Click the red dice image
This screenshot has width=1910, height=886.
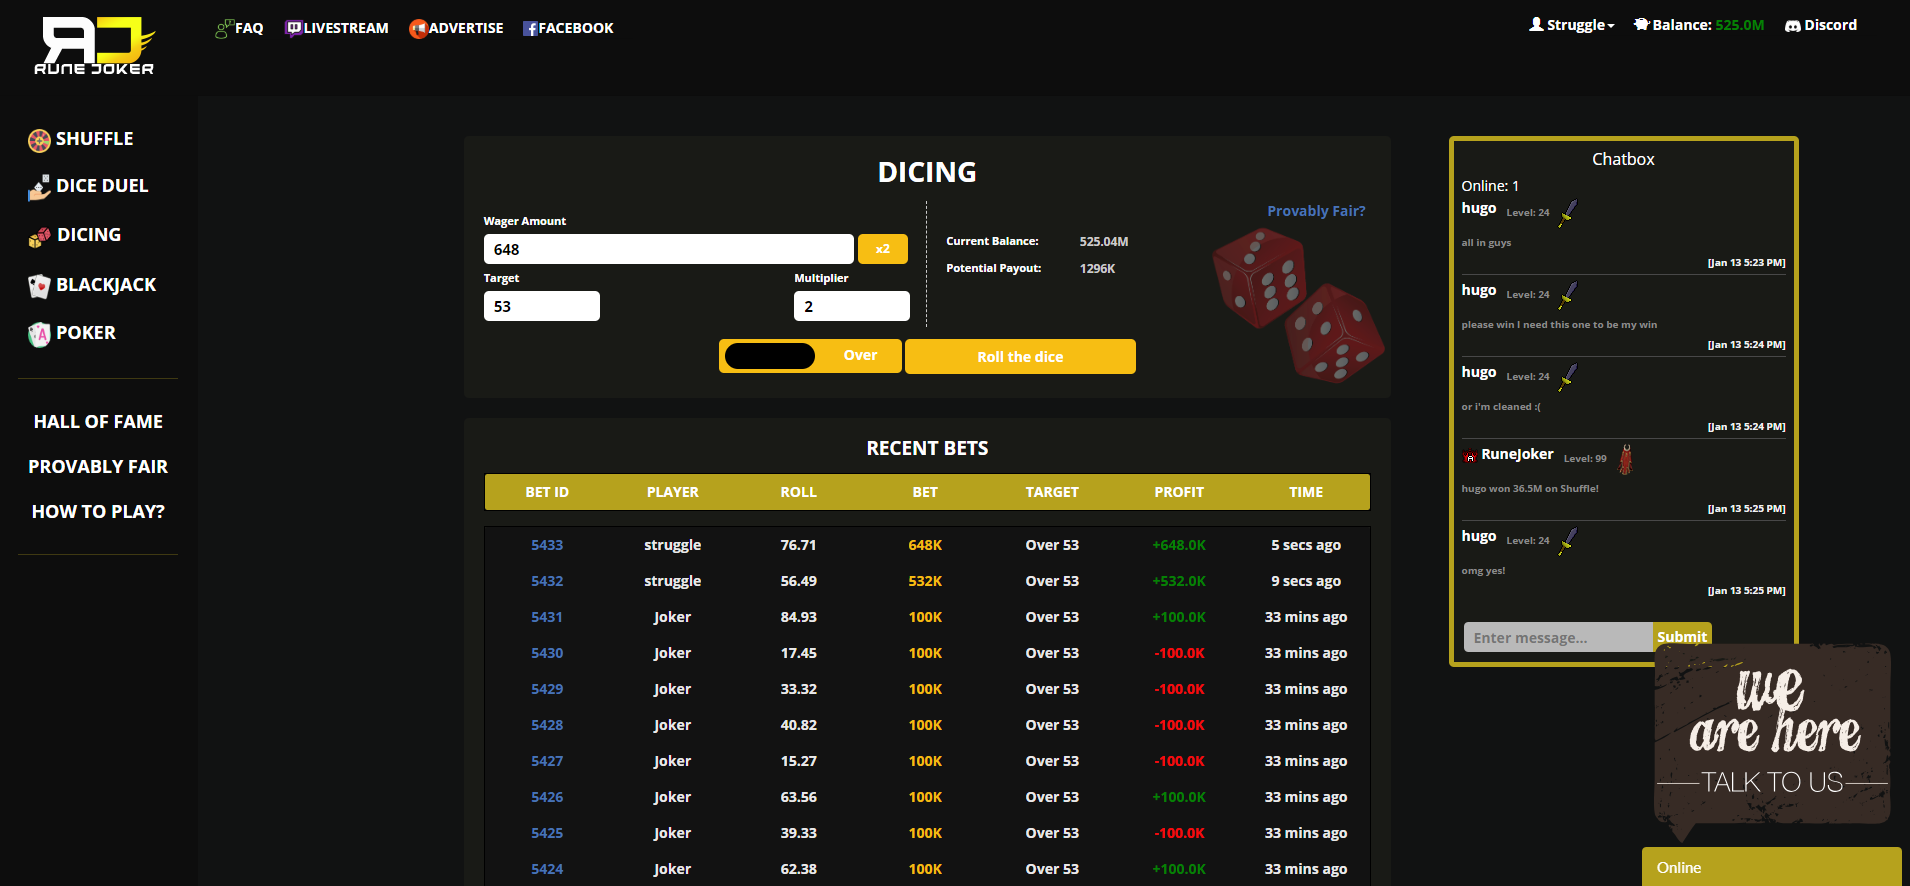click(1297, 305)
